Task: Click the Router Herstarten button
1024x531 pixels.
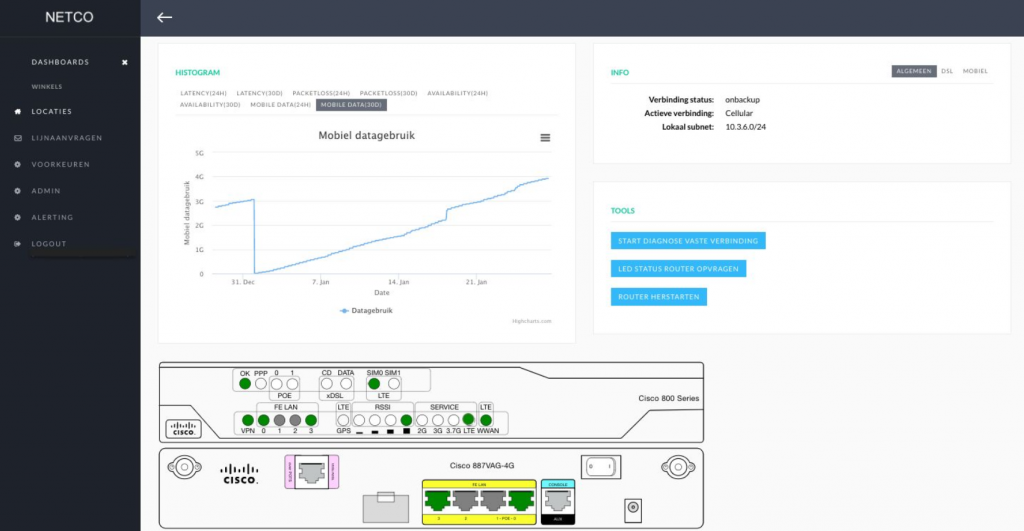Action: pos(658,297)
